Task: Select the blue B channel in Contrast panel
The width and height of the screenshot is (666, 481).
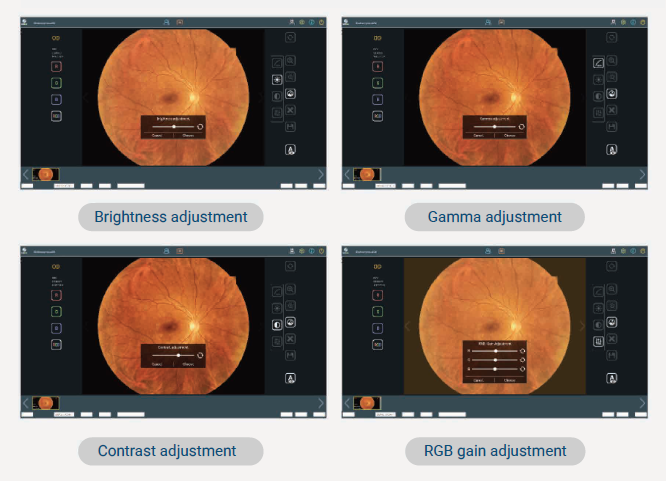Action: (56, 328)
